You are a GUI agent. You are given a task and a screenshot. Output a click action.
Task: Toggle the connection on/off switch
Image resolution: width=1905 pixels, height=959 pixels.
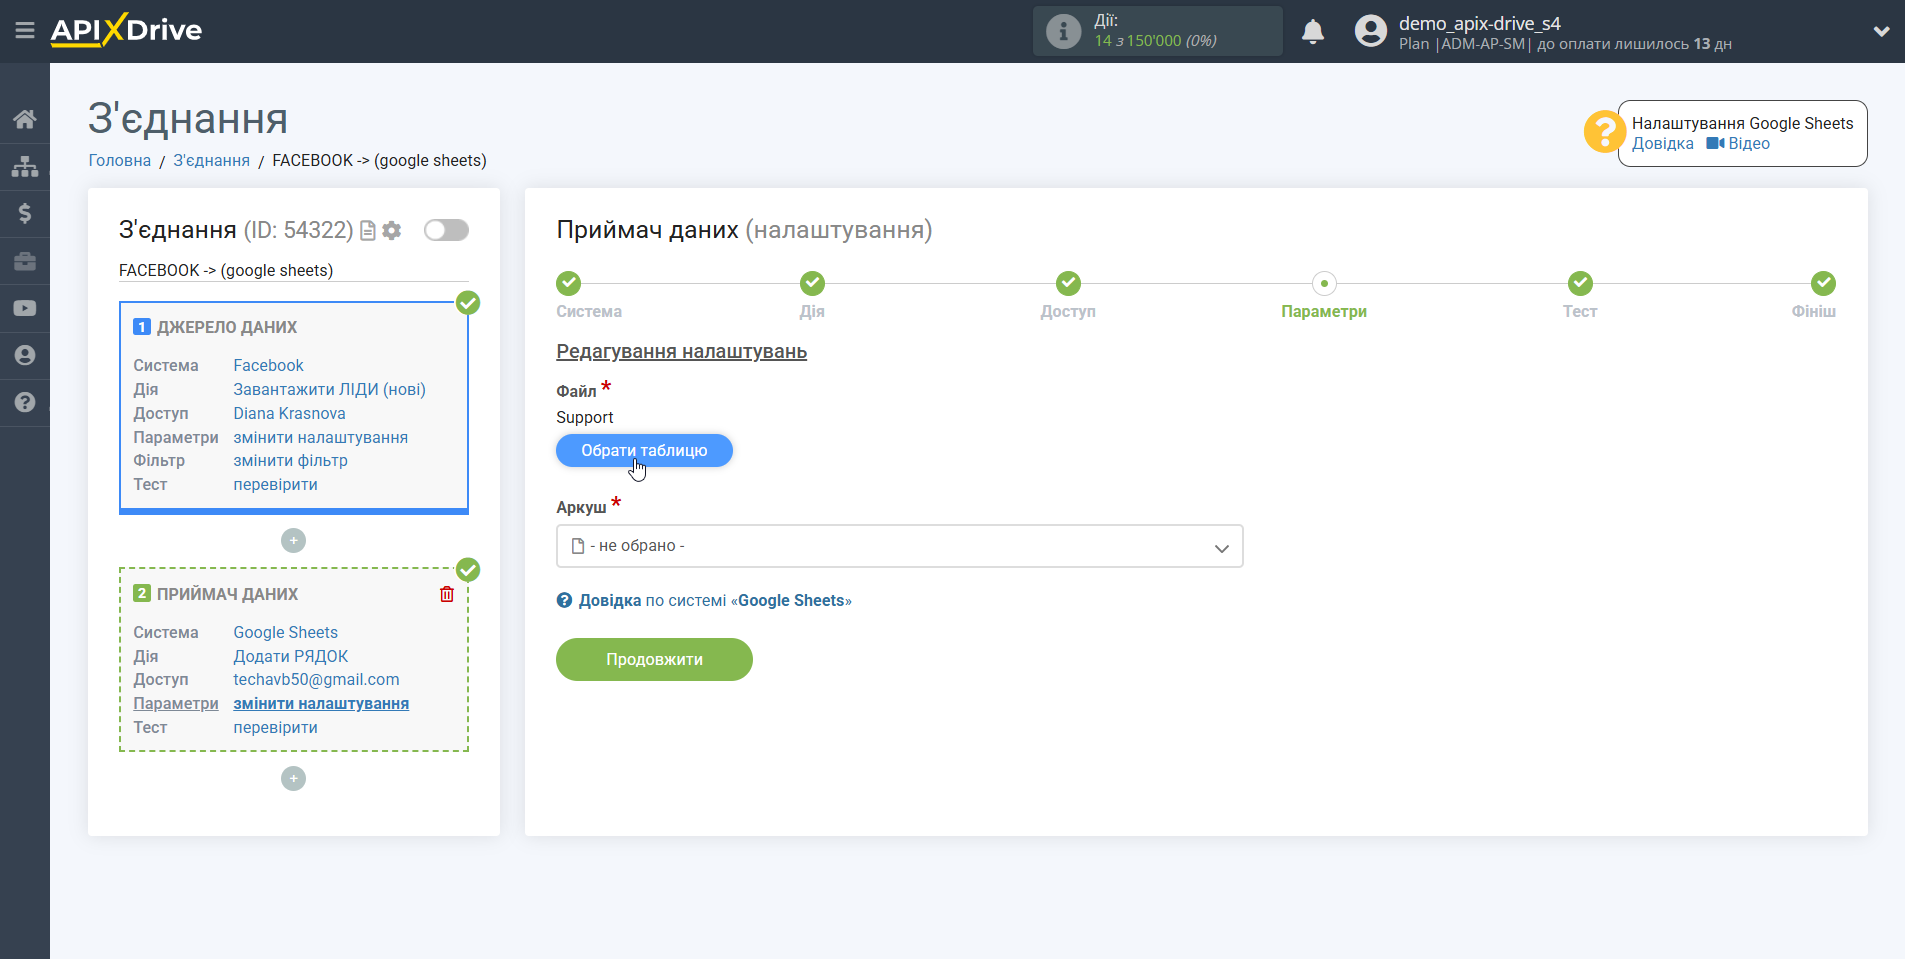[x=446, y=230]
